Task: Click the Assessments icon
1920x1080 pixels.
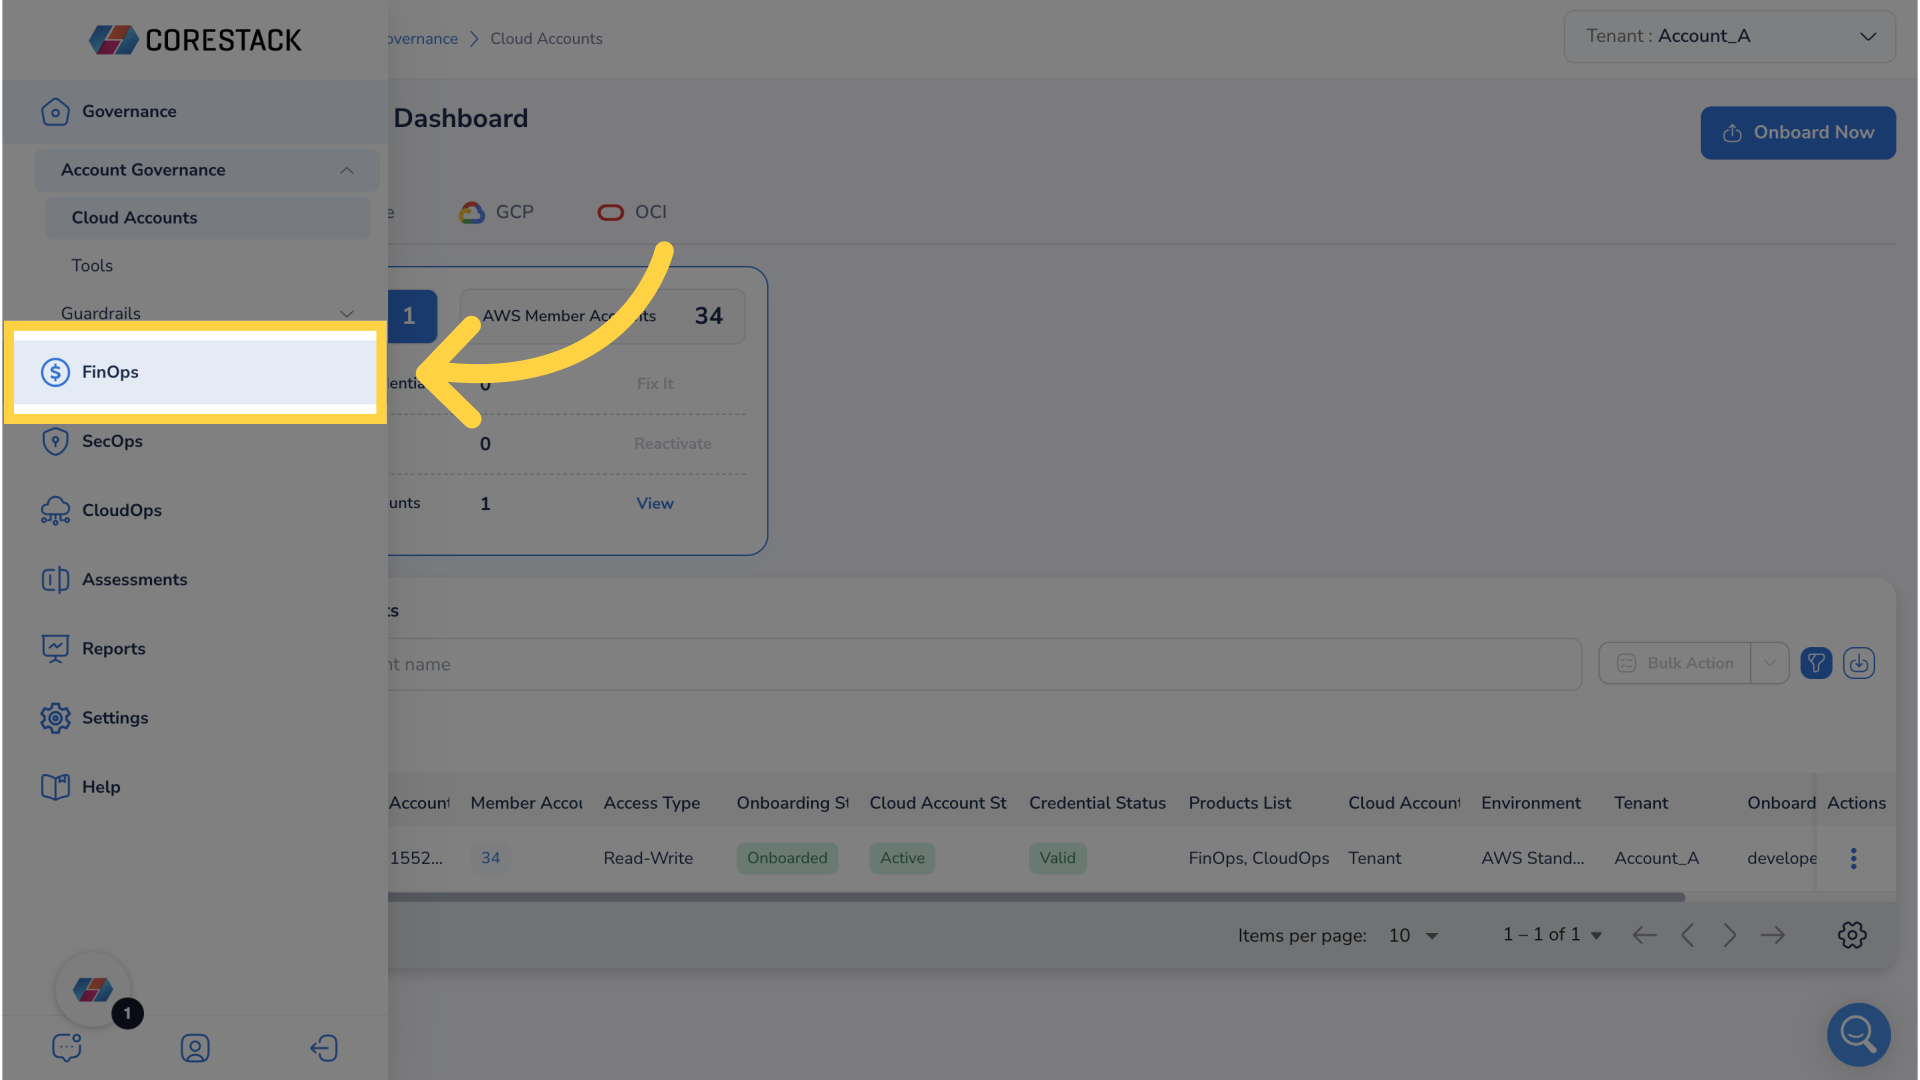Action: (55, 579)
